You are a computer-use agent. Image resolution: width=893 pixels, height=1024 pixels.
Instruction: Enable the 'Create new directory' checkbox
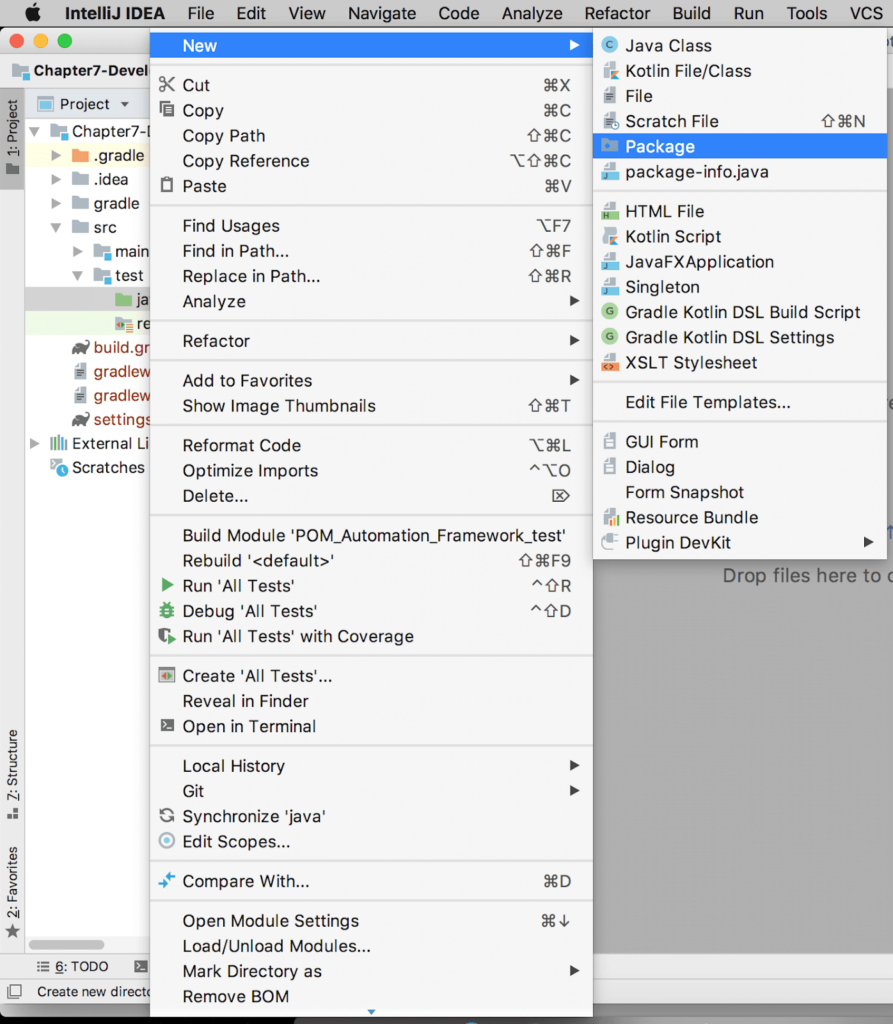13,992
